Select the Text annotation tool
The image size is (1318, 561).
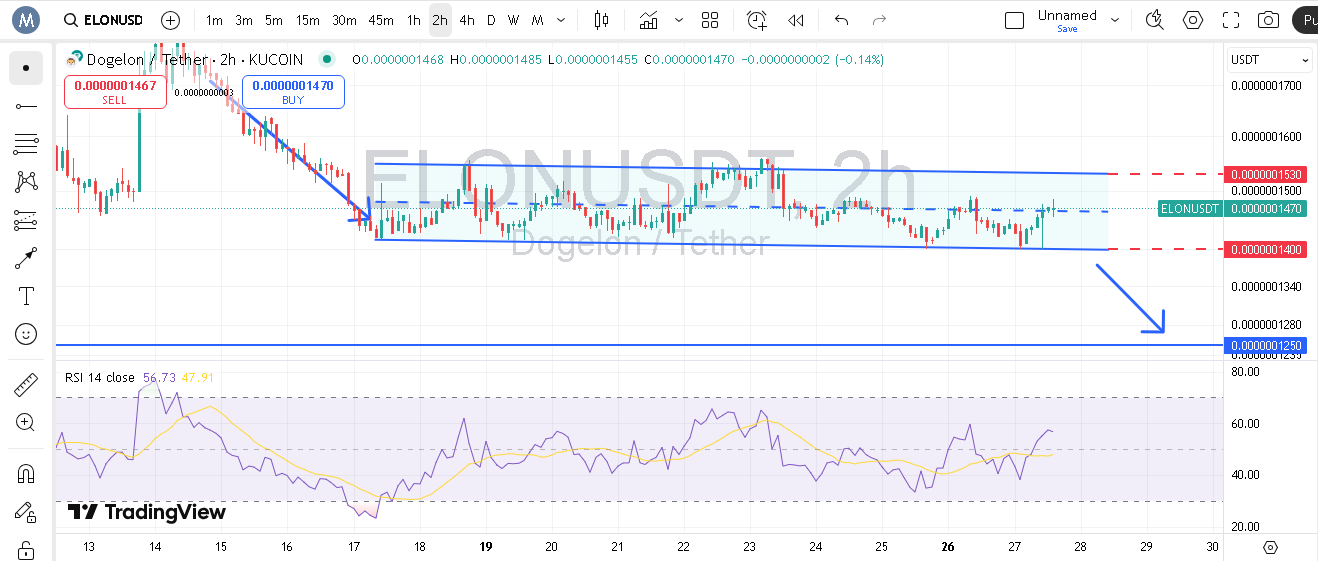(26, 296)
